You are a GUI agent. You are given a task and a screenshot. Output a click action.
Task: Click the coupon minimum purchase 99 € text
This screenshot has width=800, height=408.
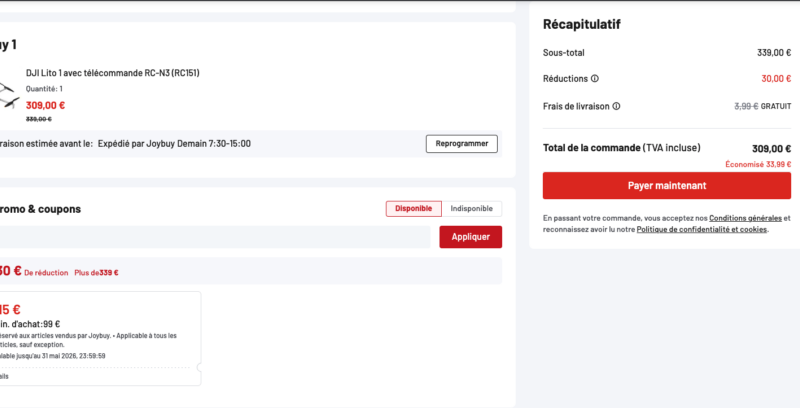tap(30, 324)
